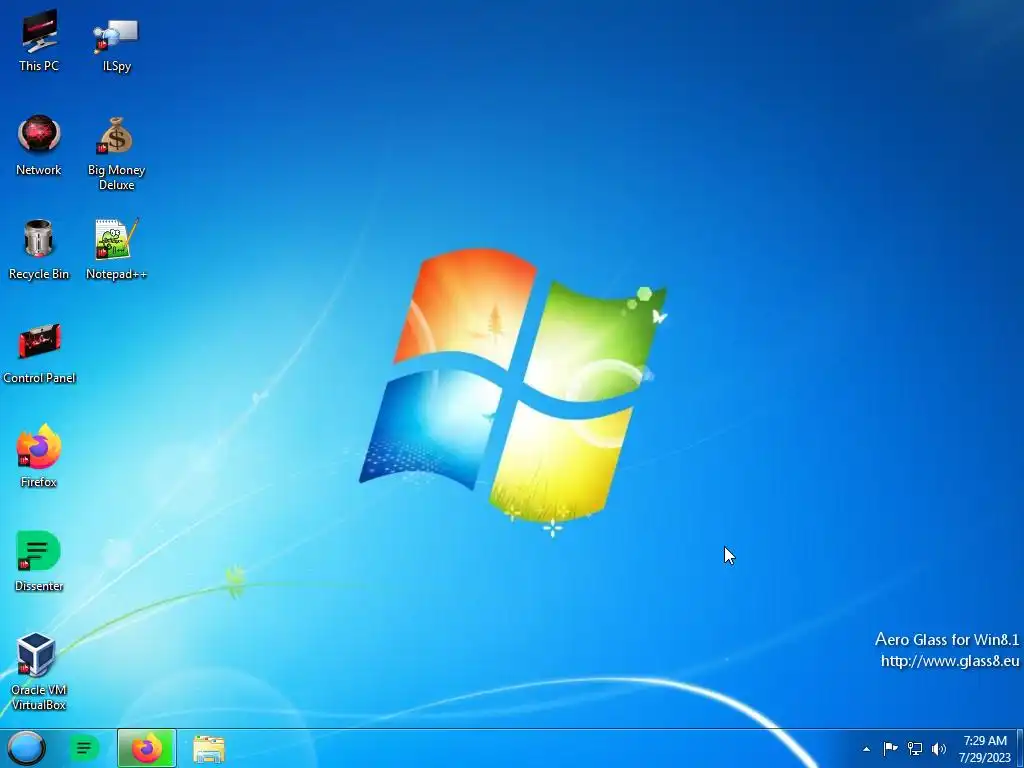Select the Recycle Bin icon
The image size is (1024, 768).
coord(39,249)
